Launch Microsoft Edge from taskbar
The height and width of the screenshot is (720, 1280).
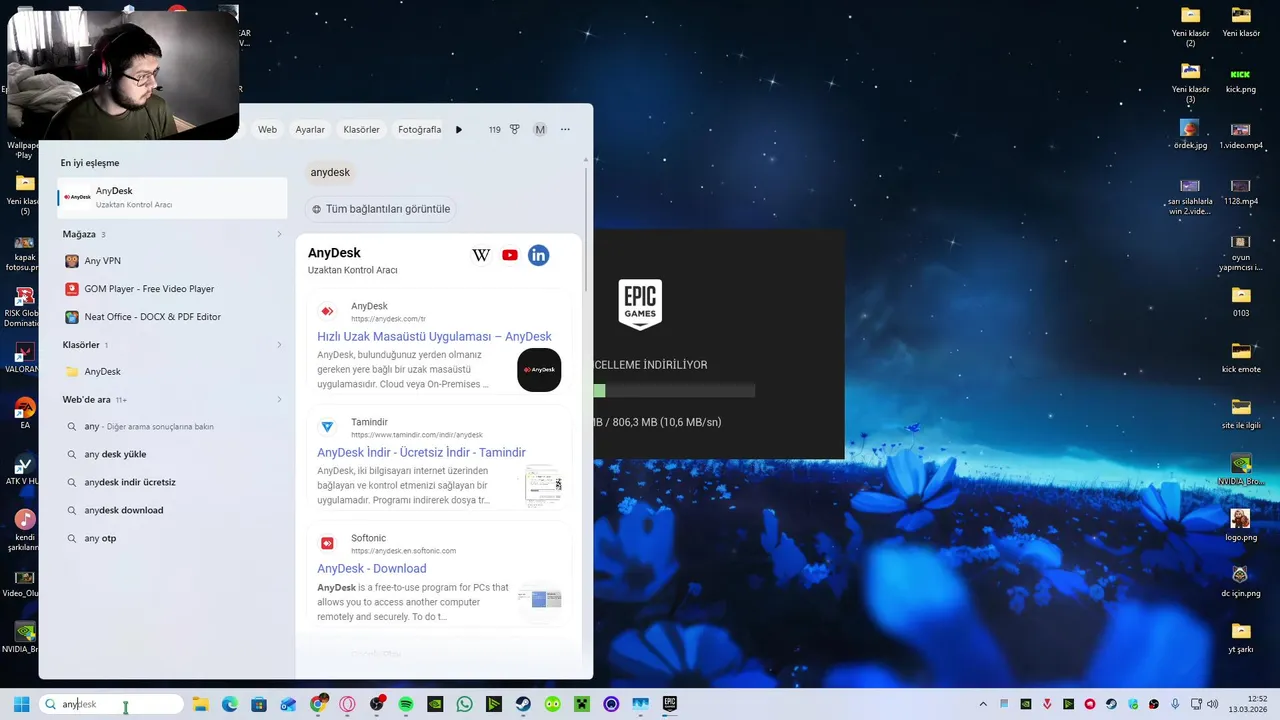coord(230,704)
